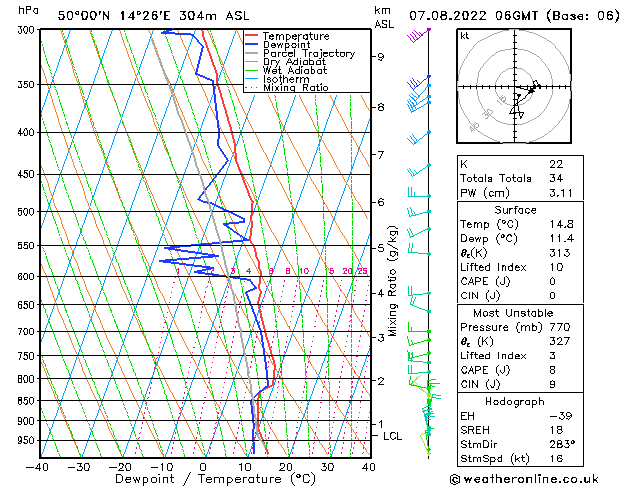Click the 'Surface' section heading
629x486 pixels.
[x=515, y=210]
